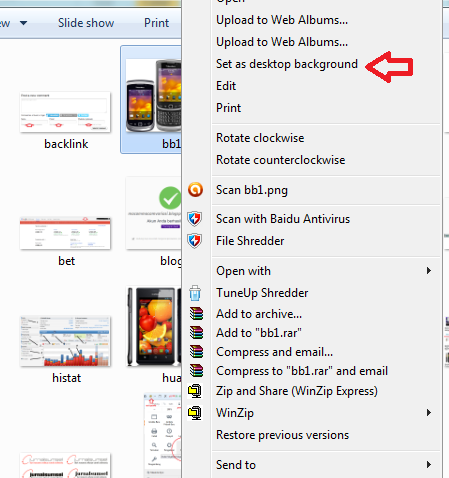Click the Print button in the toolbar
Viewport: 449px width, 478px height.
156,23
